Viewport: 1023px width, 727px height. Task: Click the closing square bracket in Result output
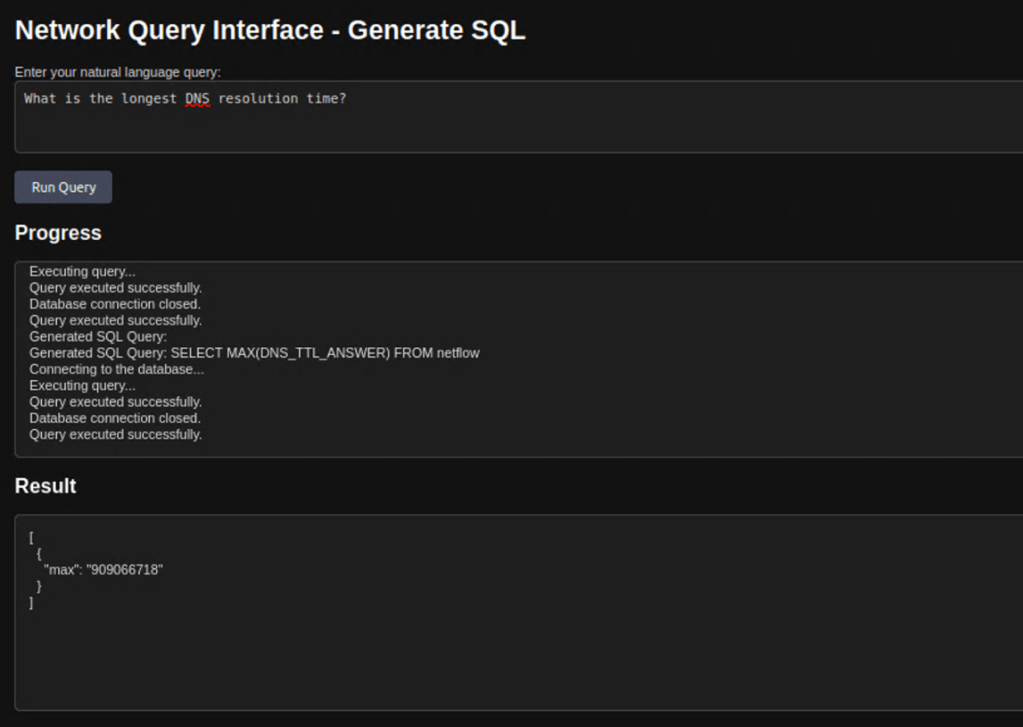coord(32,603)
